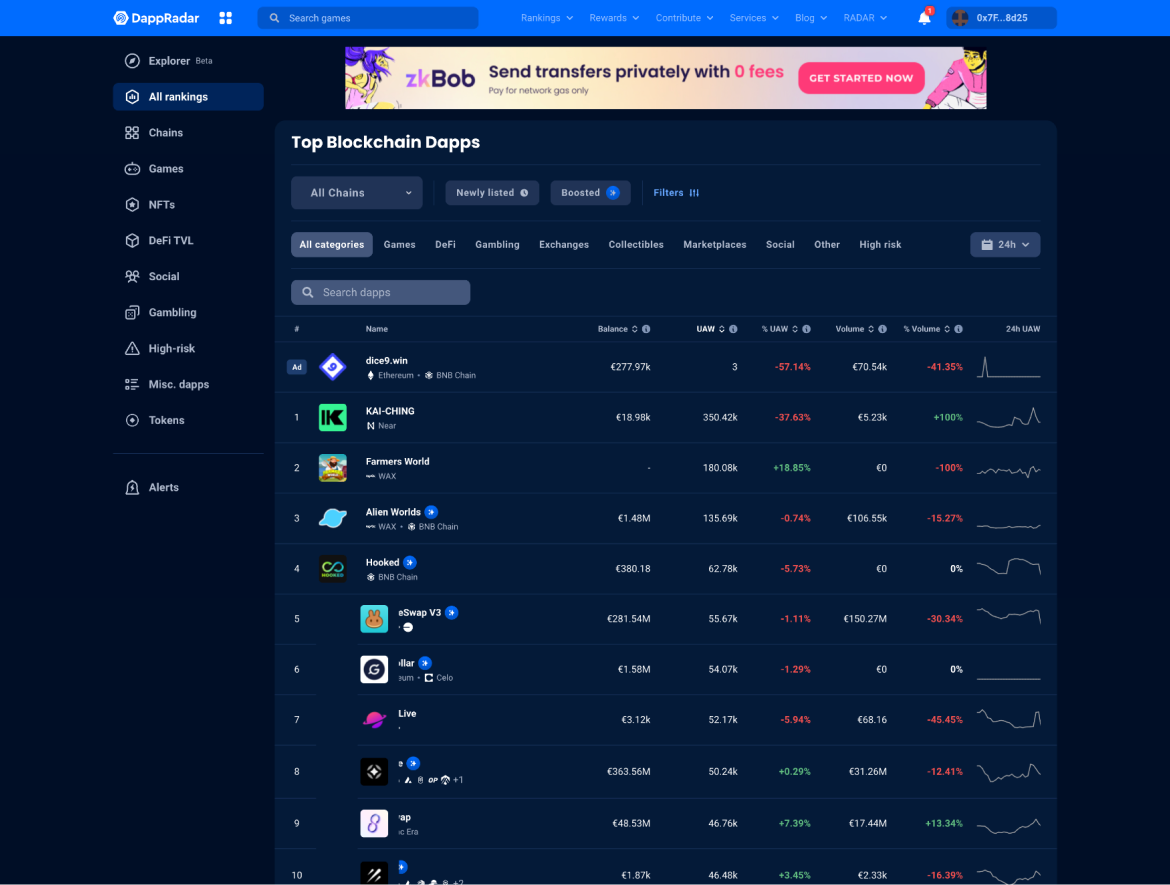
Task: Toggle the Boosted filter
Action: [x=590, y=193]
